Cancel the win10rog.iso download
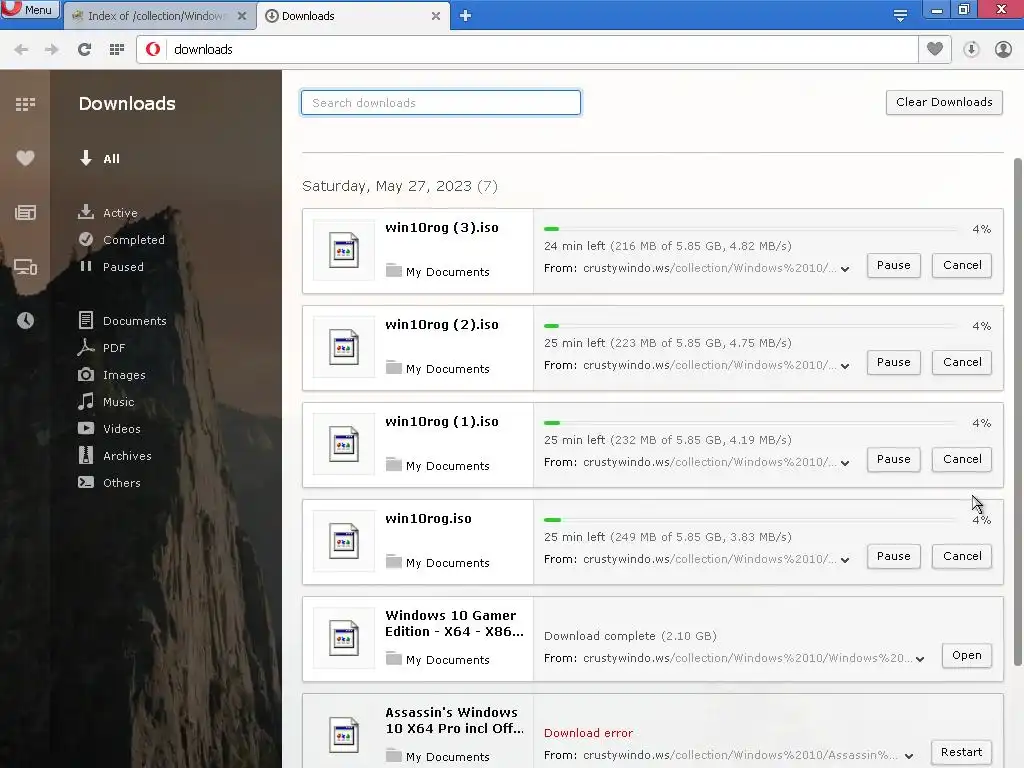Viewport: 1024px width, 768px height. pyautogui.click(x=962, y=556)
